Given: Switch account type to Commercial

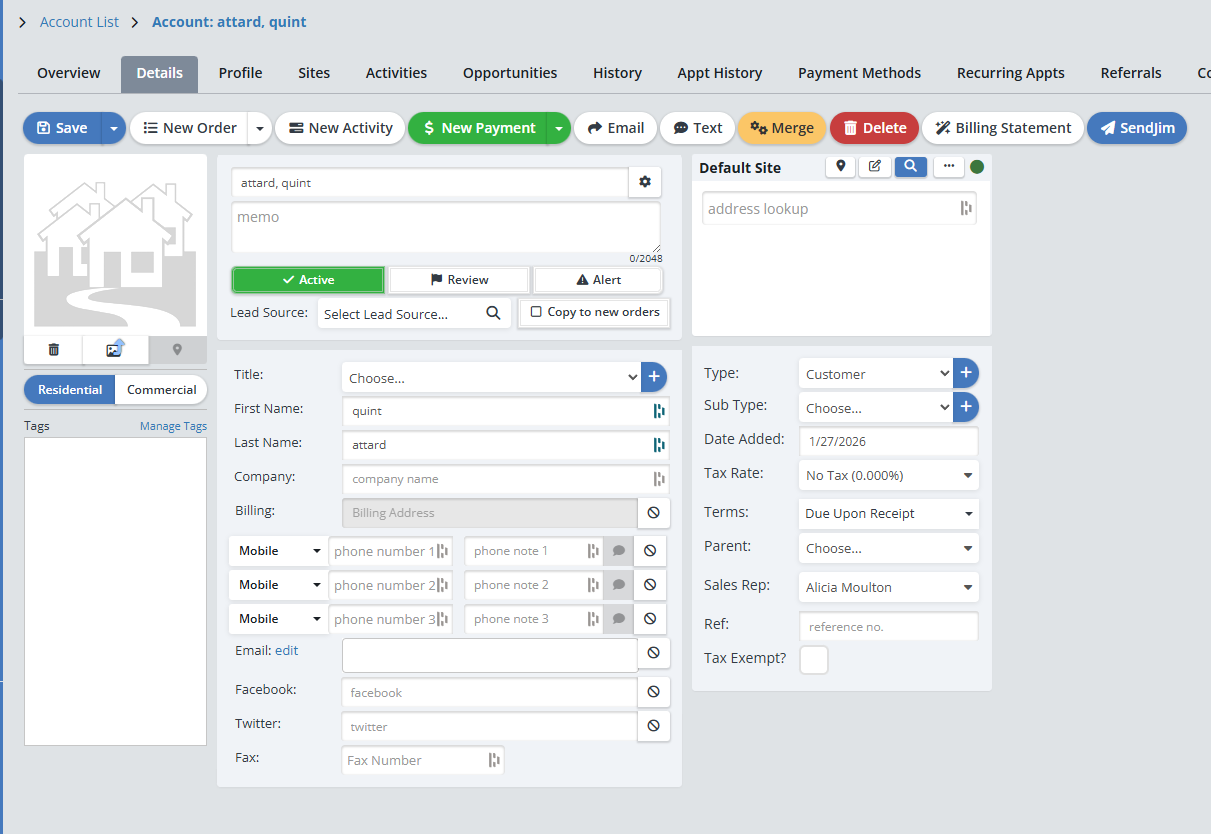Looking at the screenshot, I should coord(161,390).
